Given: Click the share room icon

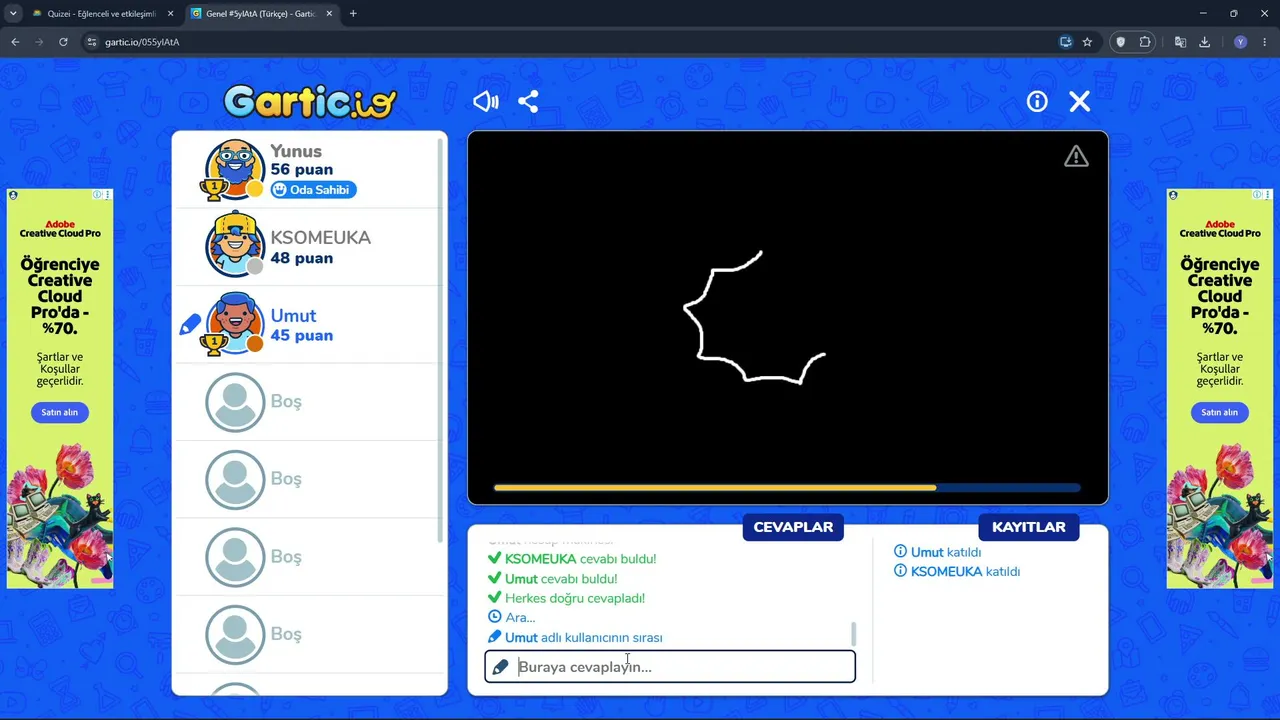Looking at the screenshot, I should click(528, 101).
